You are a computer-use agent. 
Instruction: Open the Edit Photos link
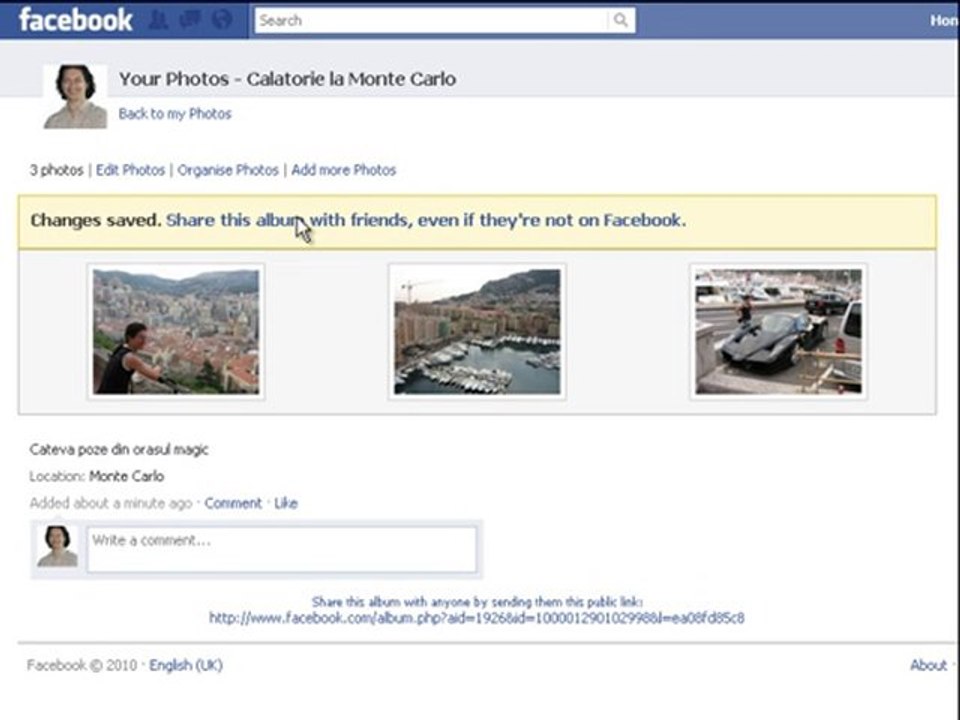point(130,170)
